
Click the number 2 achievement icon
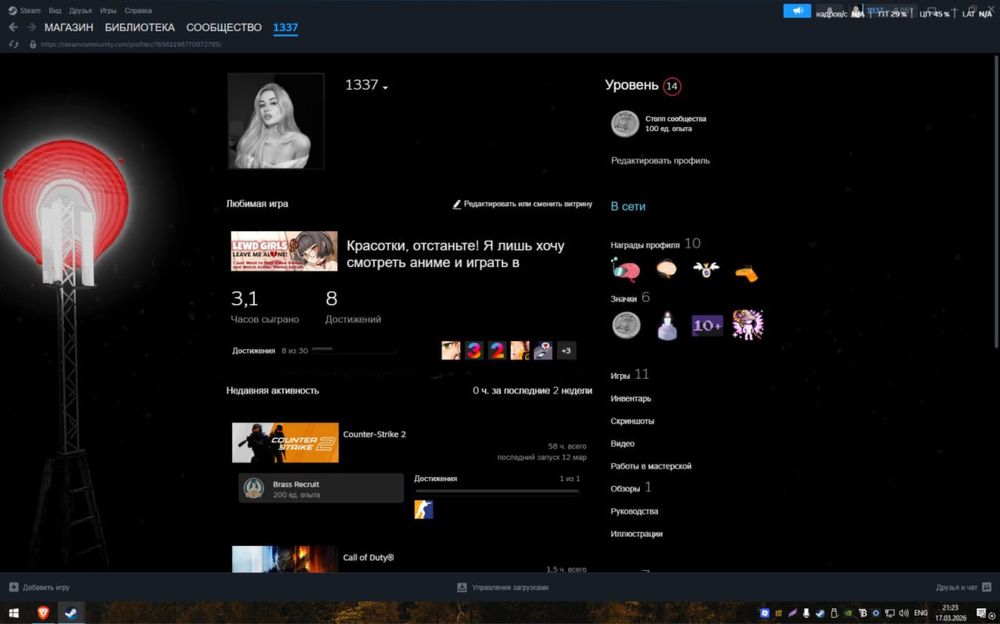(497, 350)
